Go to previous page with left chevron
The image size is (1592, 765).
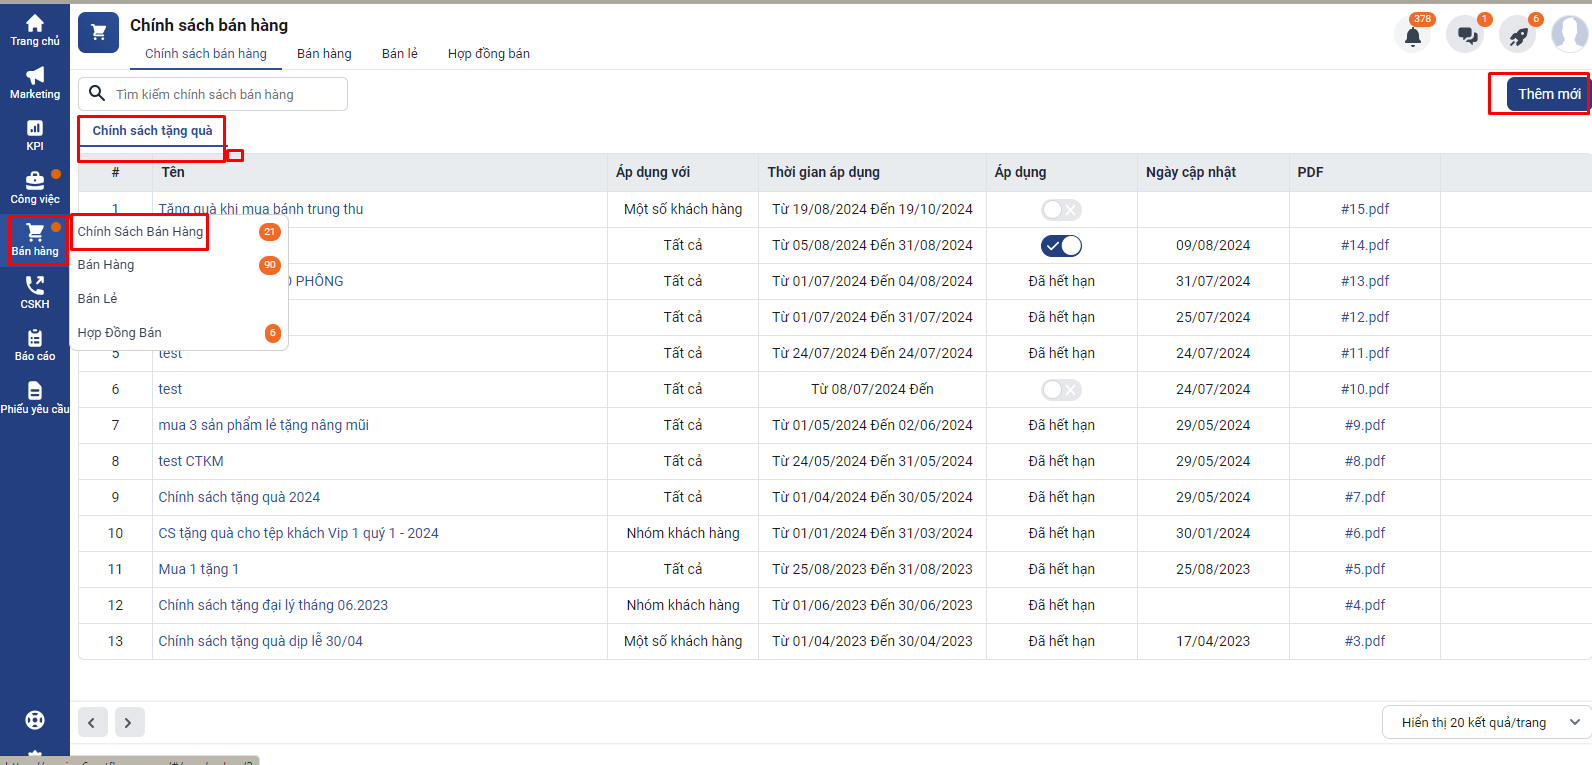coord(92,722)
